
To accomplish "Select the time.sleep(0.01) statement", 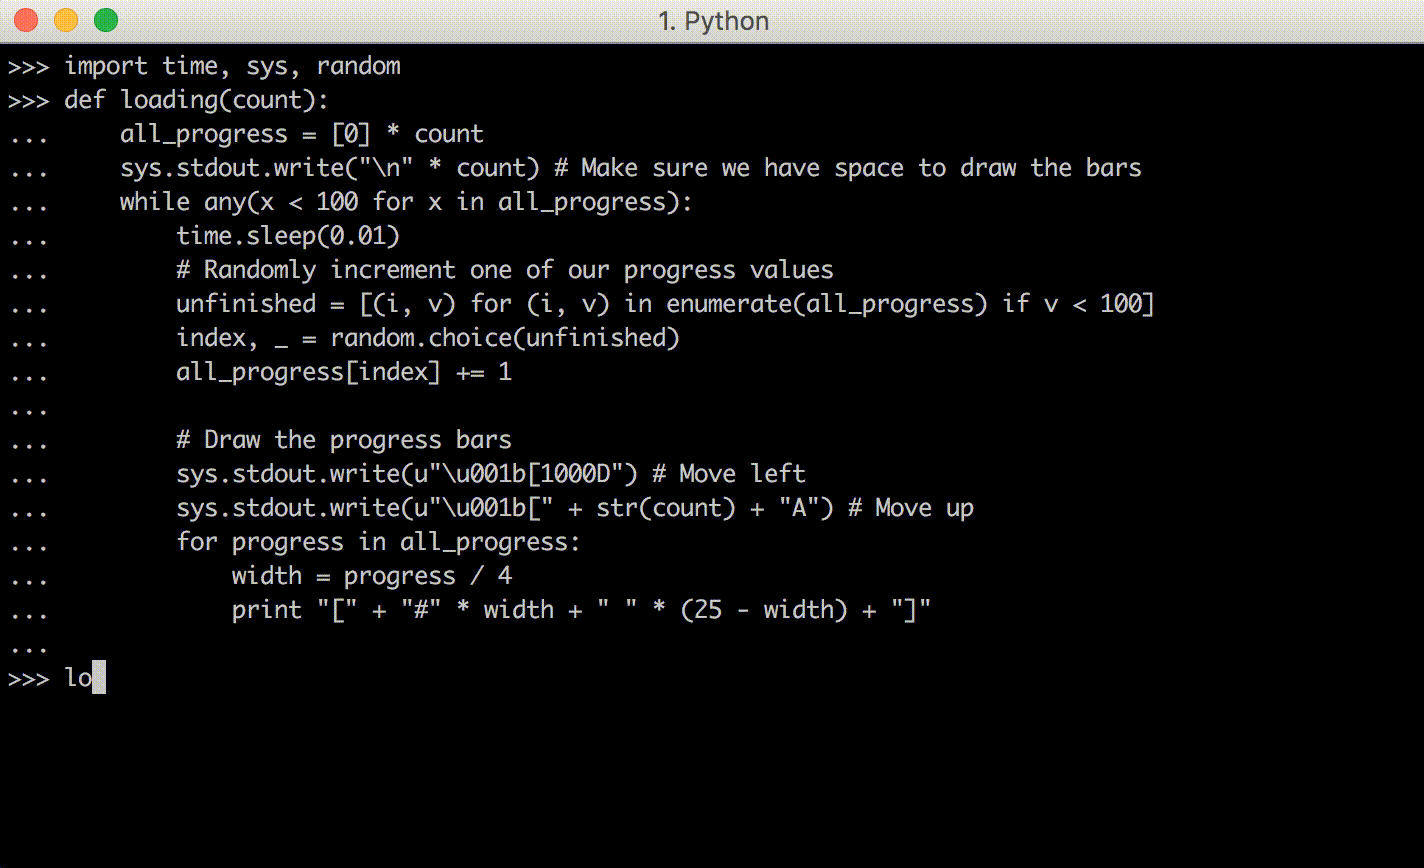I will [x=288, y=235].
